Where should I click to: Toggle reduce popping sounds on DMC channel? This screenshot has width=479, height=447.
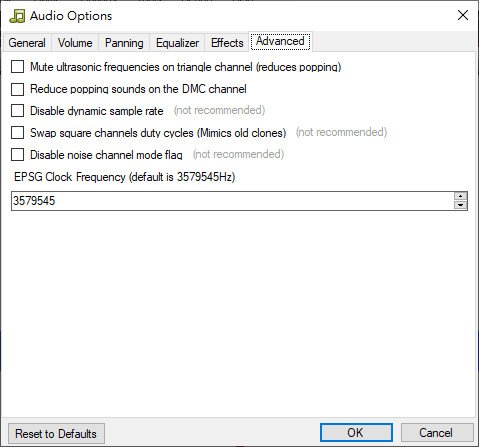(x=17, y=89)
